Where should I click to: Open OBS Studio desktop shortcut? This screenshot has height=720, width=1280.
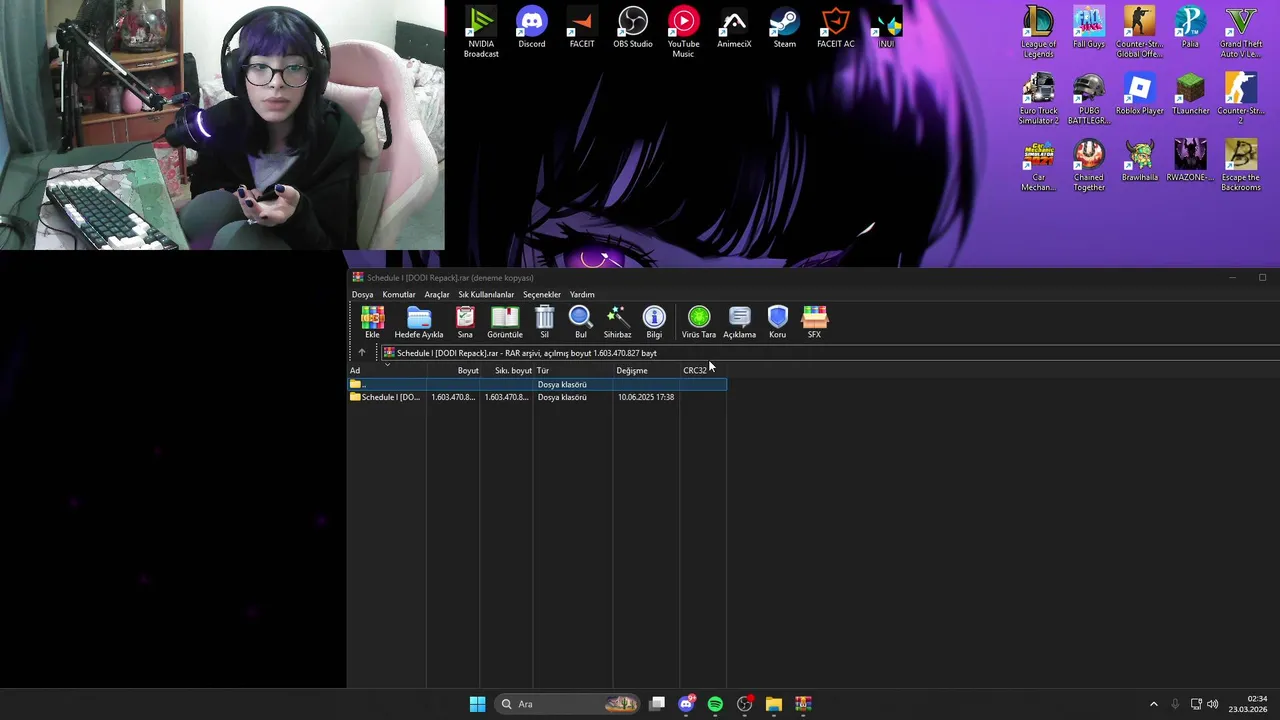(633, 28)
